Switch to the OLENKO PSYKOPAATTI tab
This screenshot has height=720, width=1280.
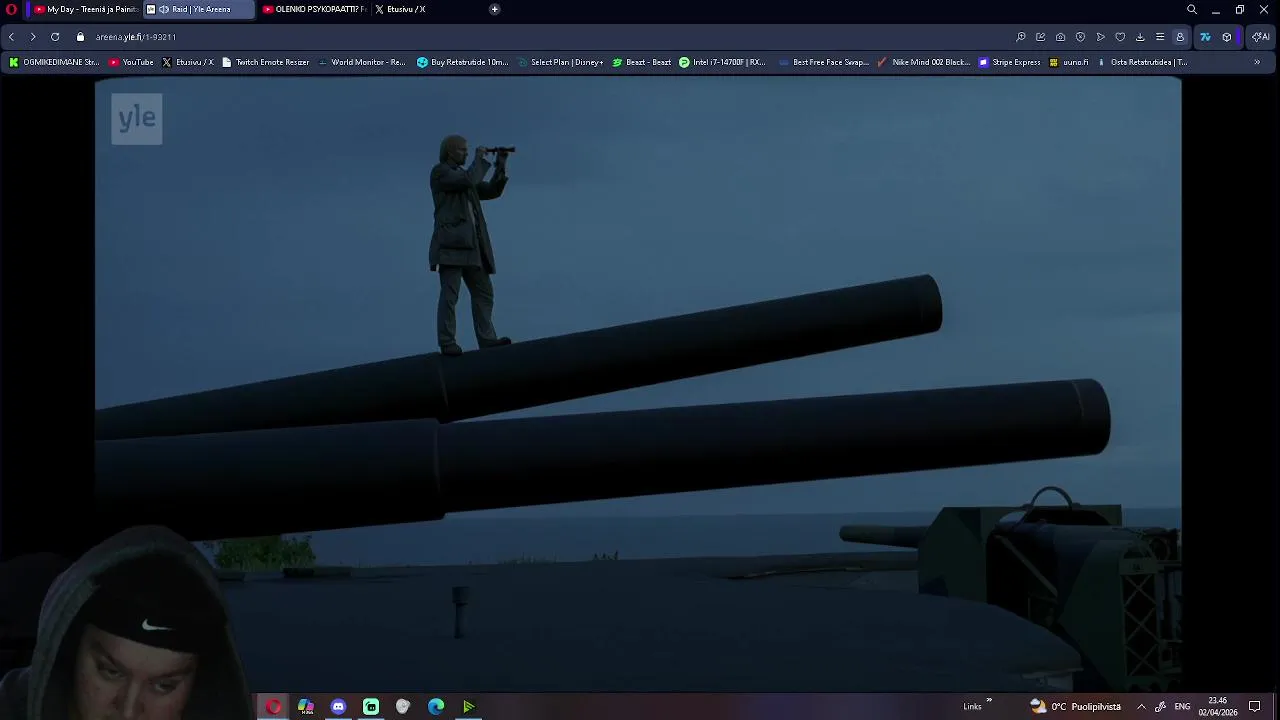click(314, 9)
